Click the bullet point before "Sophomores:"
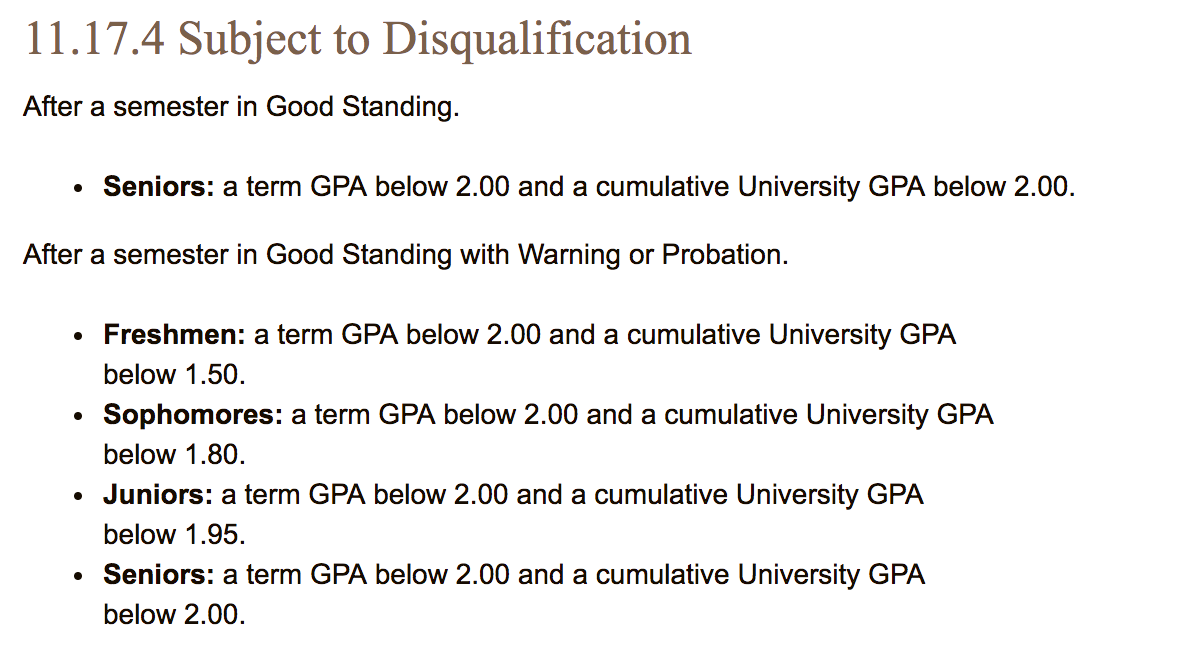1182x656 pixels. (x=78, y=417)
